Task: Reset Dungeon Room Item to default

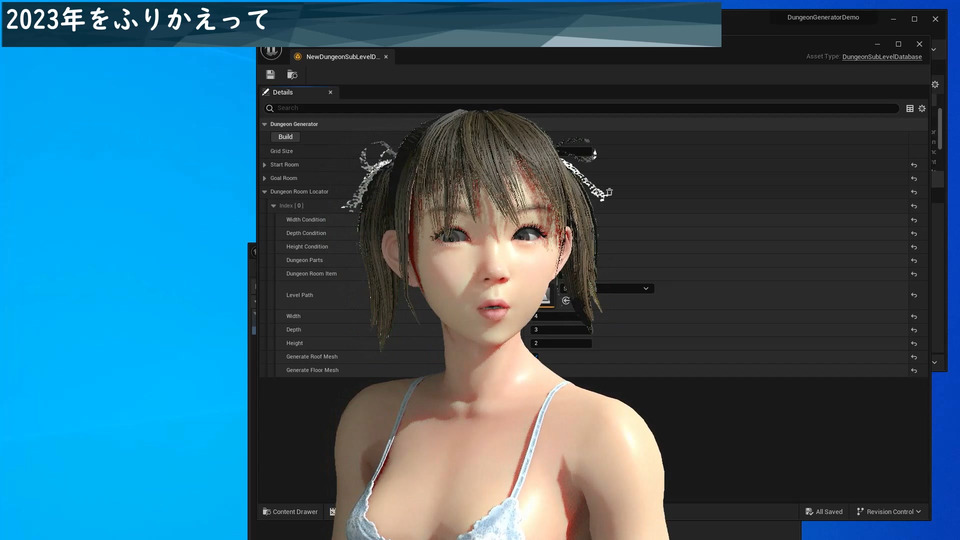Action: [913, 274]
